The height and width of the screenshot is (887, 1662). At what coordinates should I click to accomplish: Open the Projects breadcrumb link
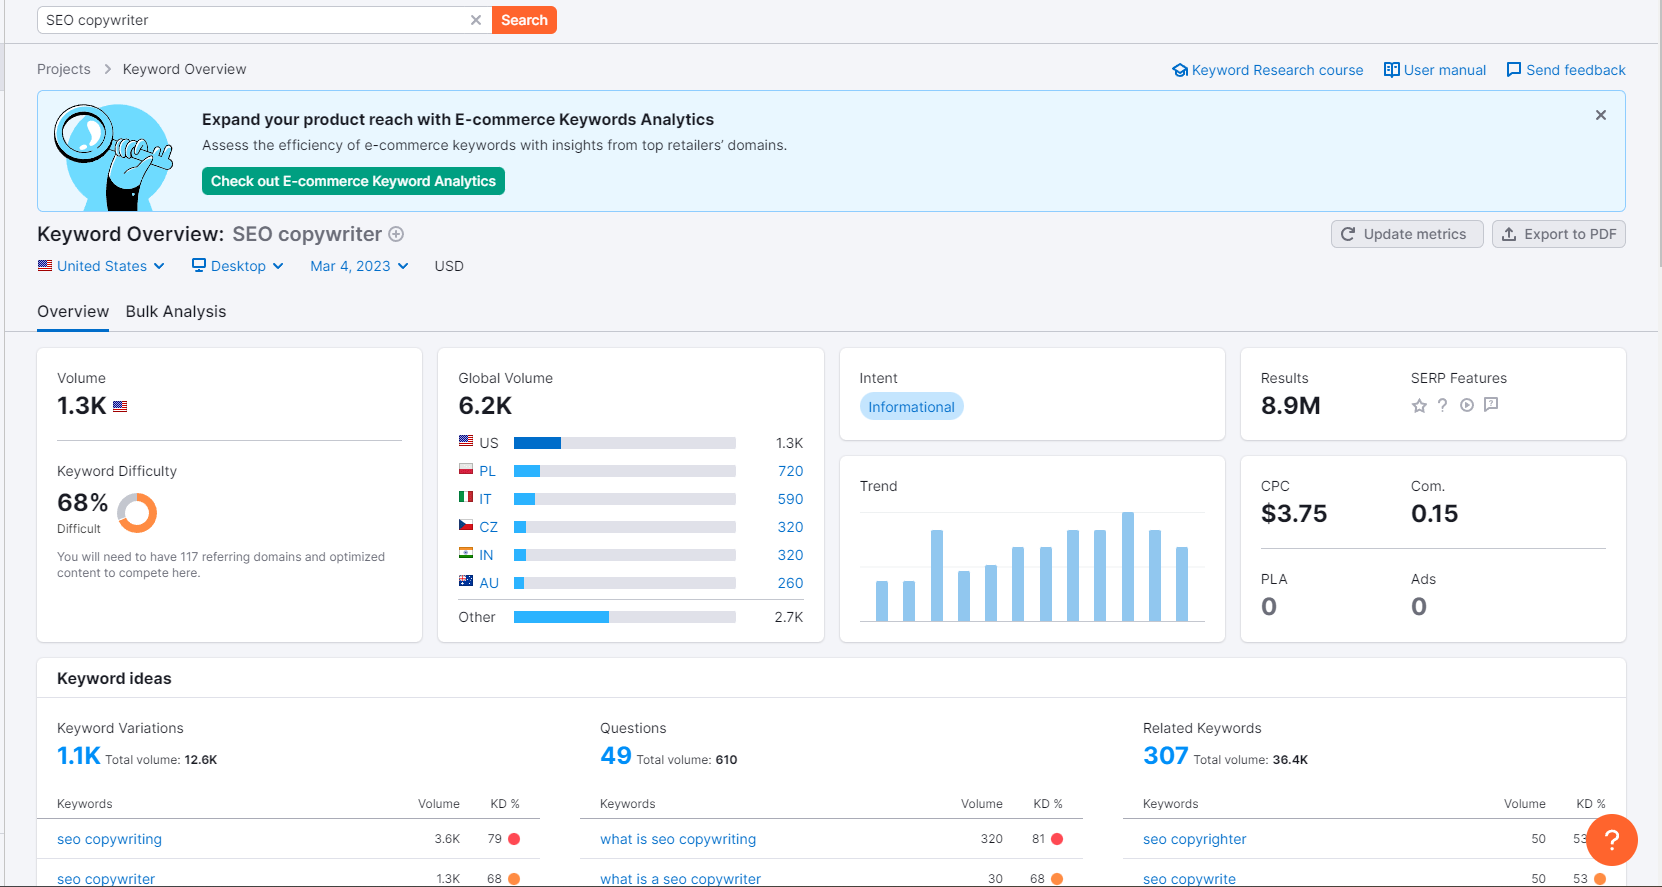click(64, 69)
